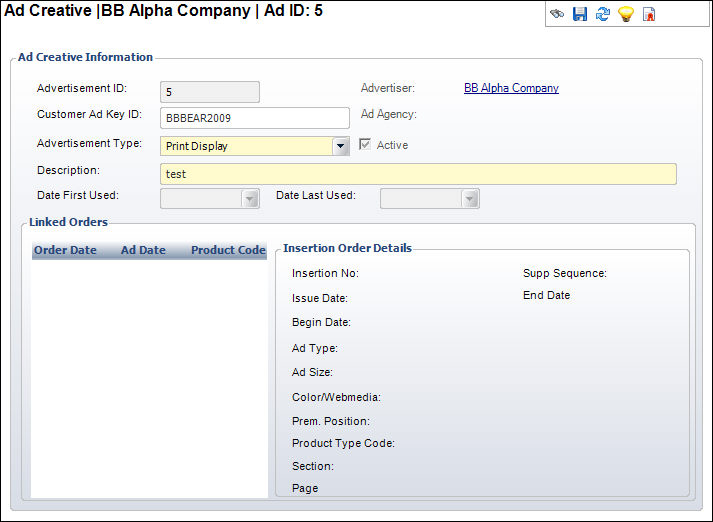
Task: Click the blue refresh arrows icon
Action: tap(603, 15)
